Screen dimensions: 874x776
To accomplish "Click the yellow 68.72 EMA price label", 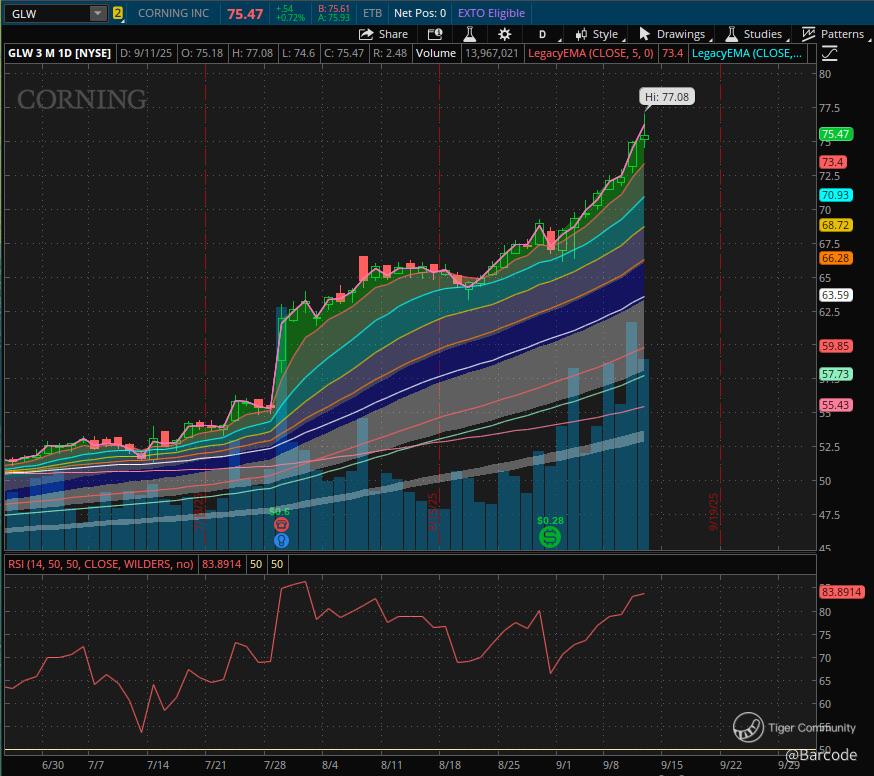I will [835, 225].
